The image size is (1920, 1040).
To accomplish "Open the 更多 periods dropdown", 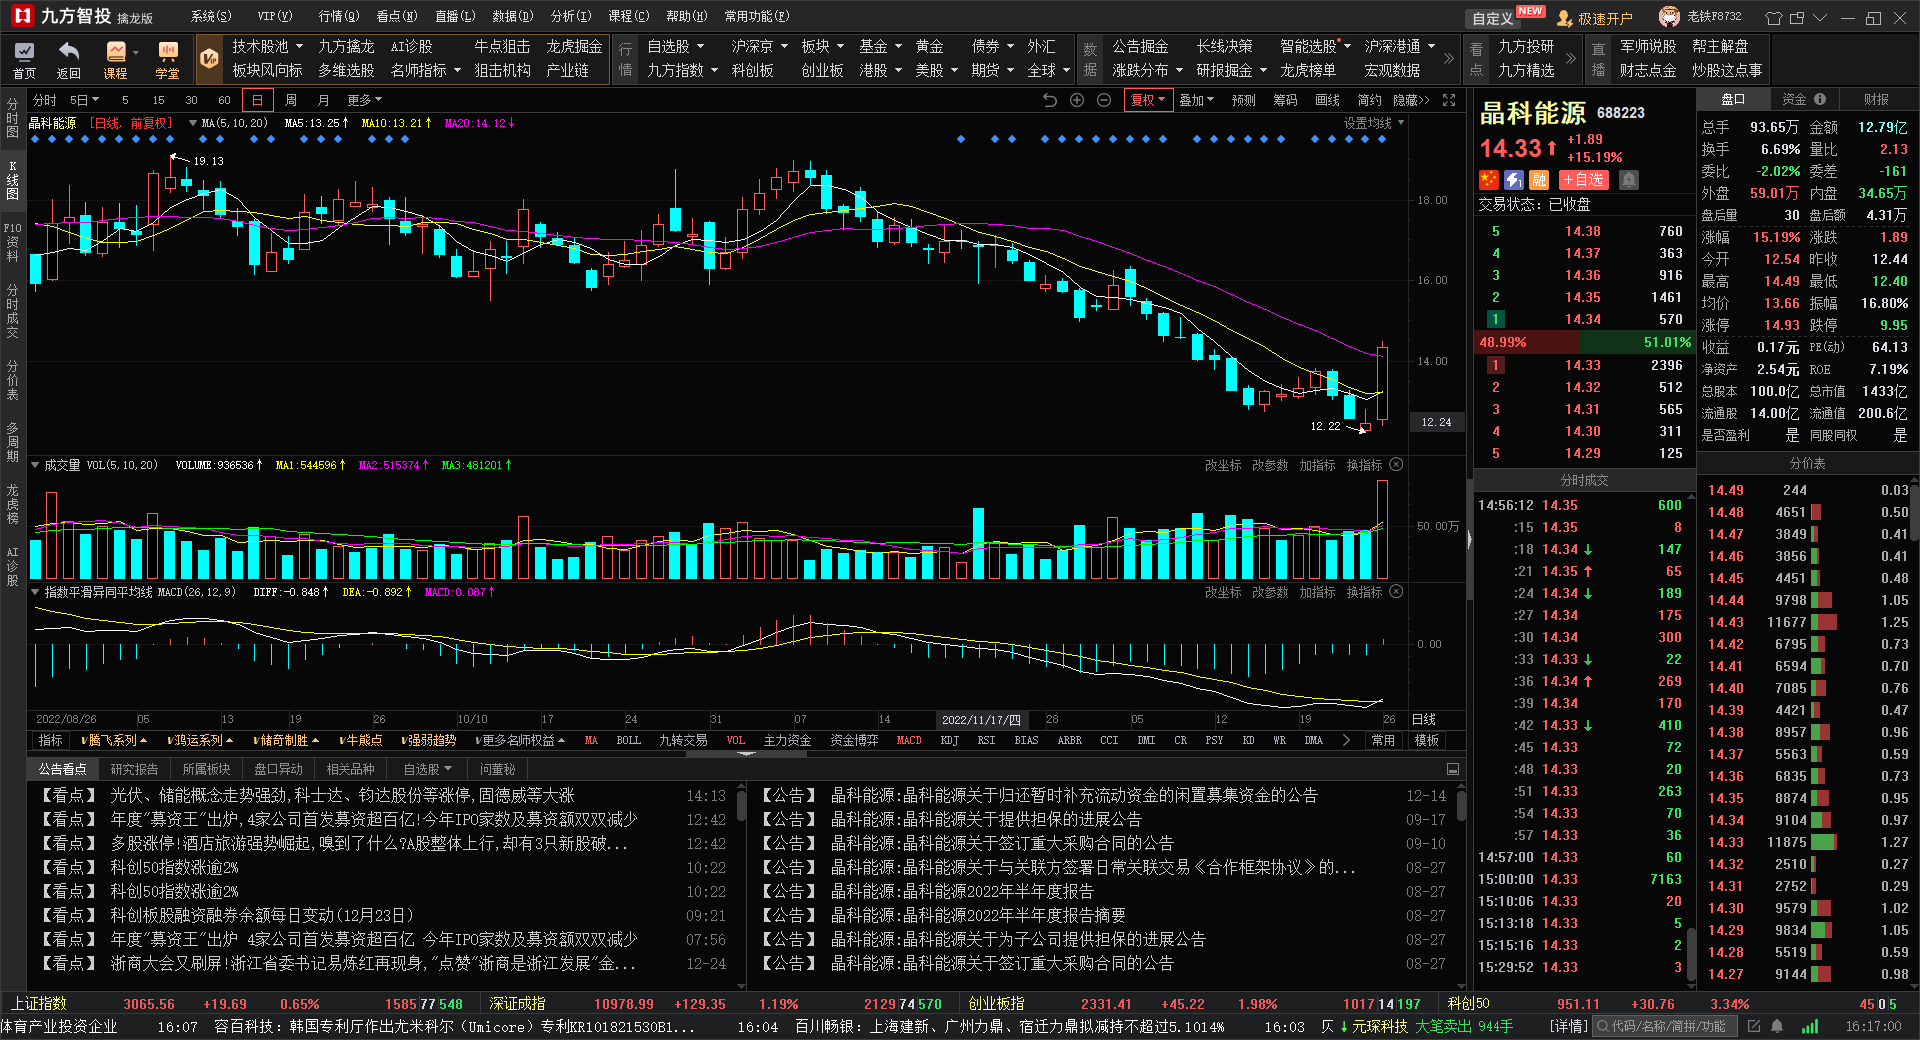I will (365, 100).
